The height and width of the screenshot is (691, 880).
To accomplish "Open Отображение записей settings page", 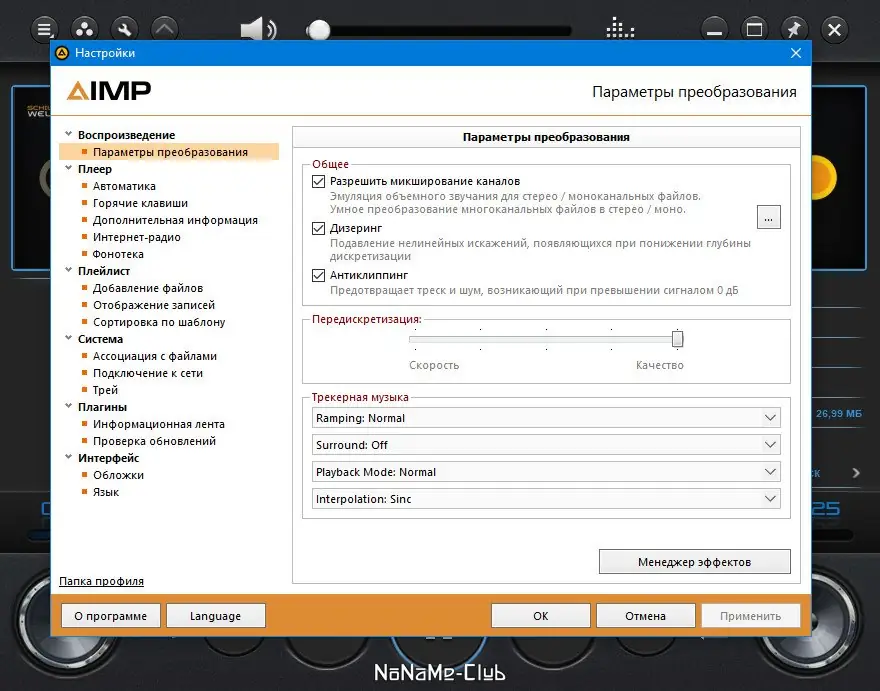I will coord(154,305).
